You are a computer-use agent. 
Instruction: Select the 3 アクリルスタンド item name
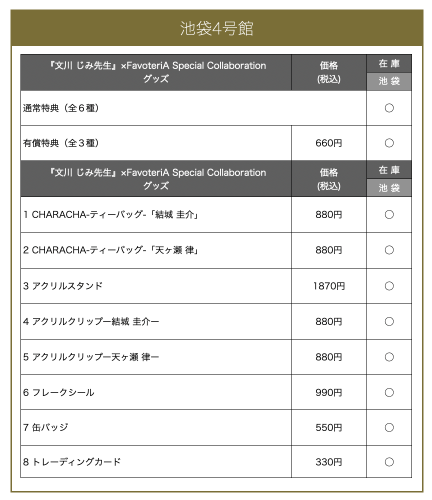point(63,286)
